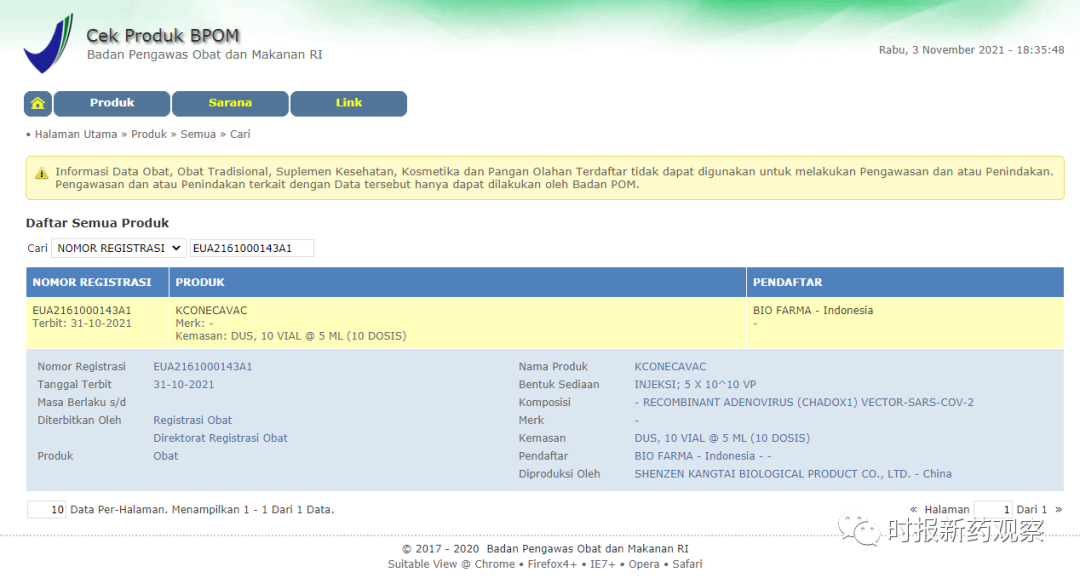Open the Sarana menu
This screenshot has height=578, width=1080.
tap(230, 103)
